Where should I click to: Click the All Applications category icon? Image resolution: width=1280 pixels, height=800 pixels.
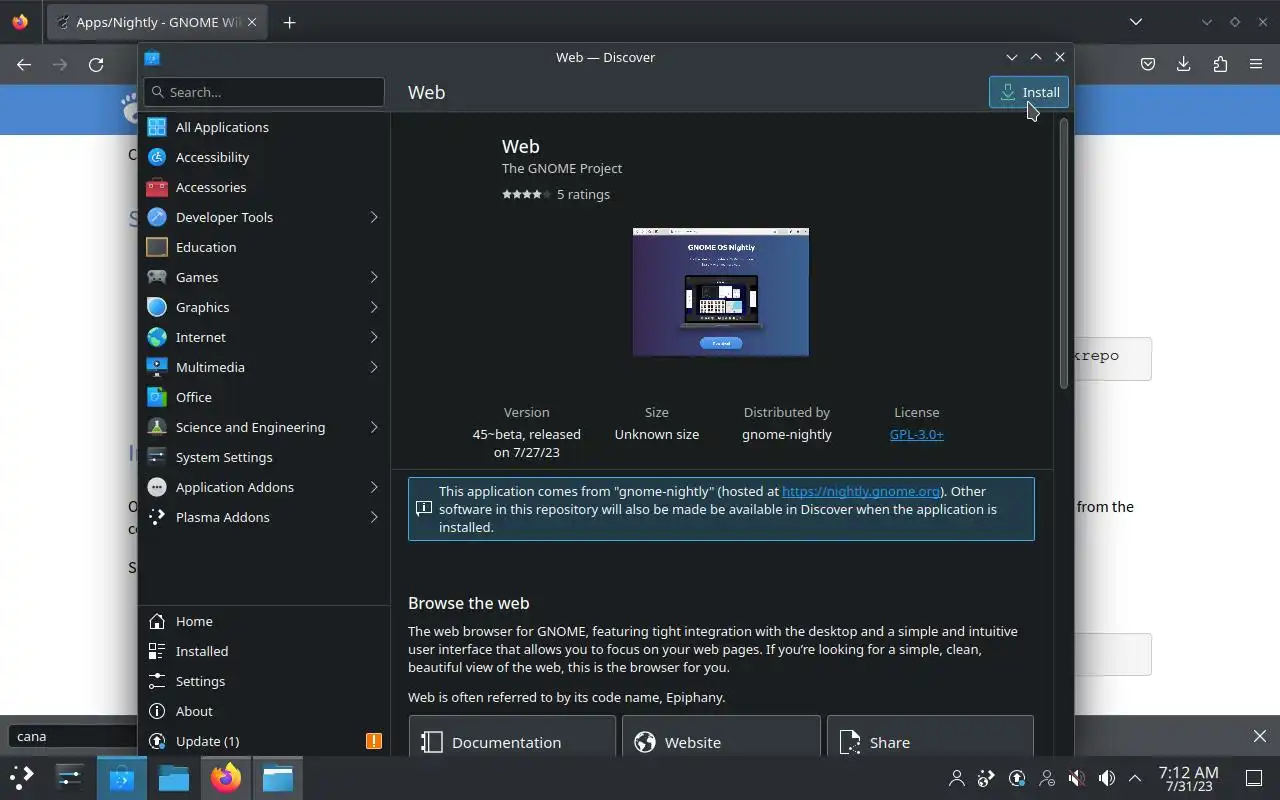[x=156, y=127]
